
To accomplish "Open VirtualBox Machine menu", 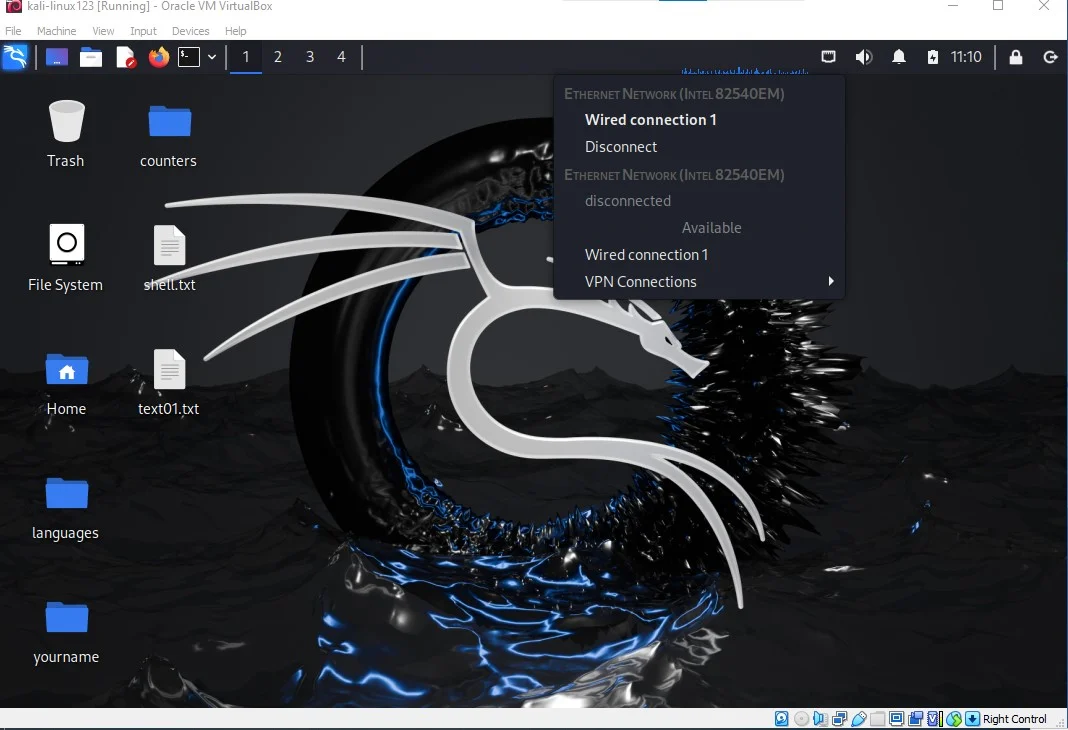I will coord(57,31).
